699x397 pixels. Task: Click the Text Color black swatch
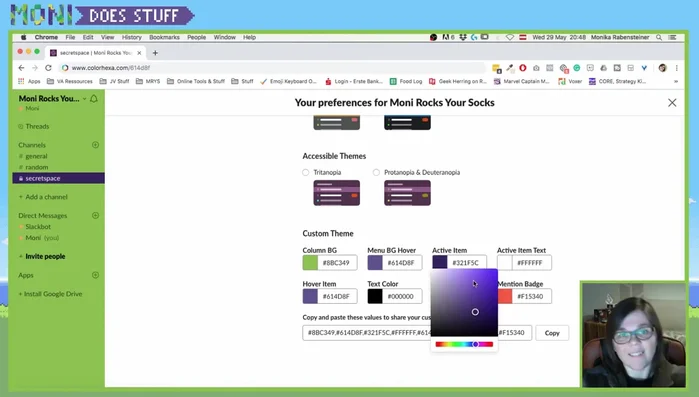click(375, 296)
